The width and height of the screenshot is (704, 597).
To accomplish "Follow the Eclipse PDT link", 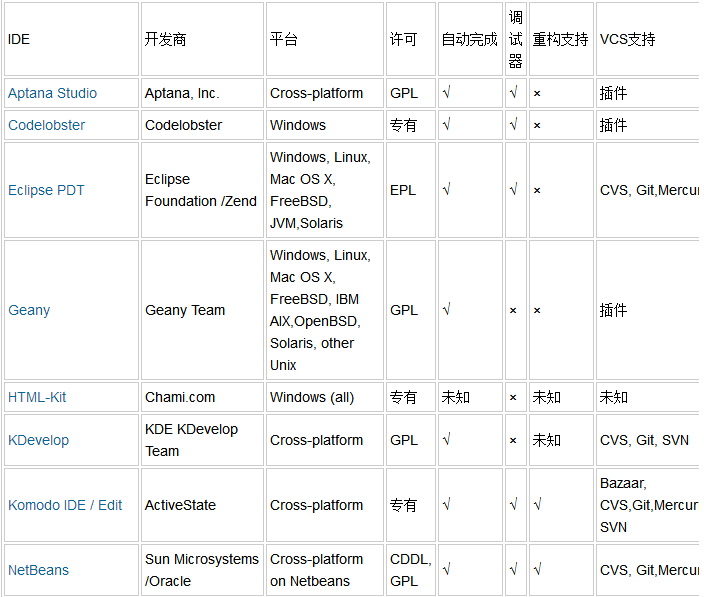I will click(x=46, y=190).
